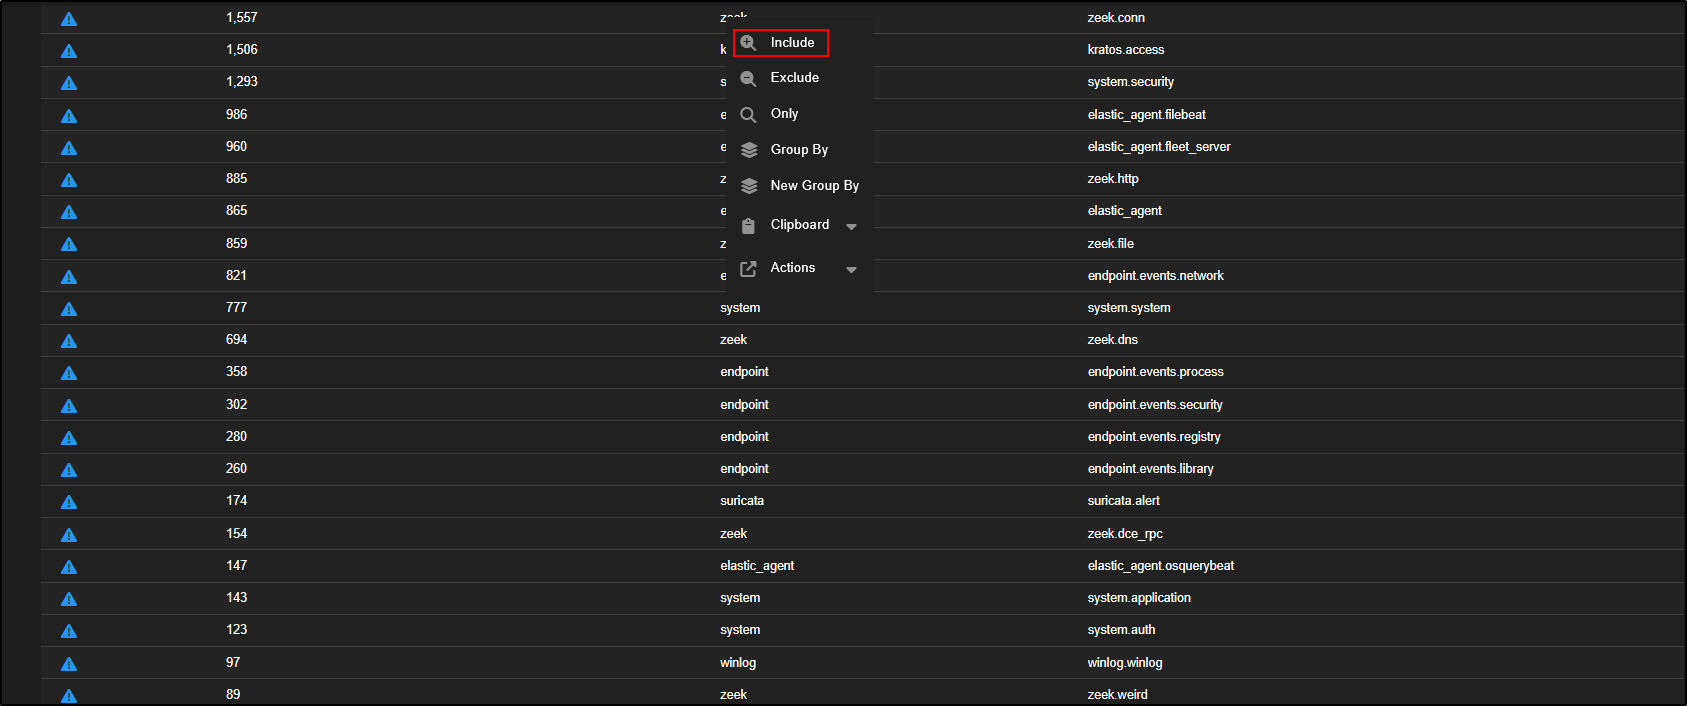Click the alert triangle icon beside count 174
Image resolution: width=1687 pixels, height=706 pixels.
tap(69, 502)
